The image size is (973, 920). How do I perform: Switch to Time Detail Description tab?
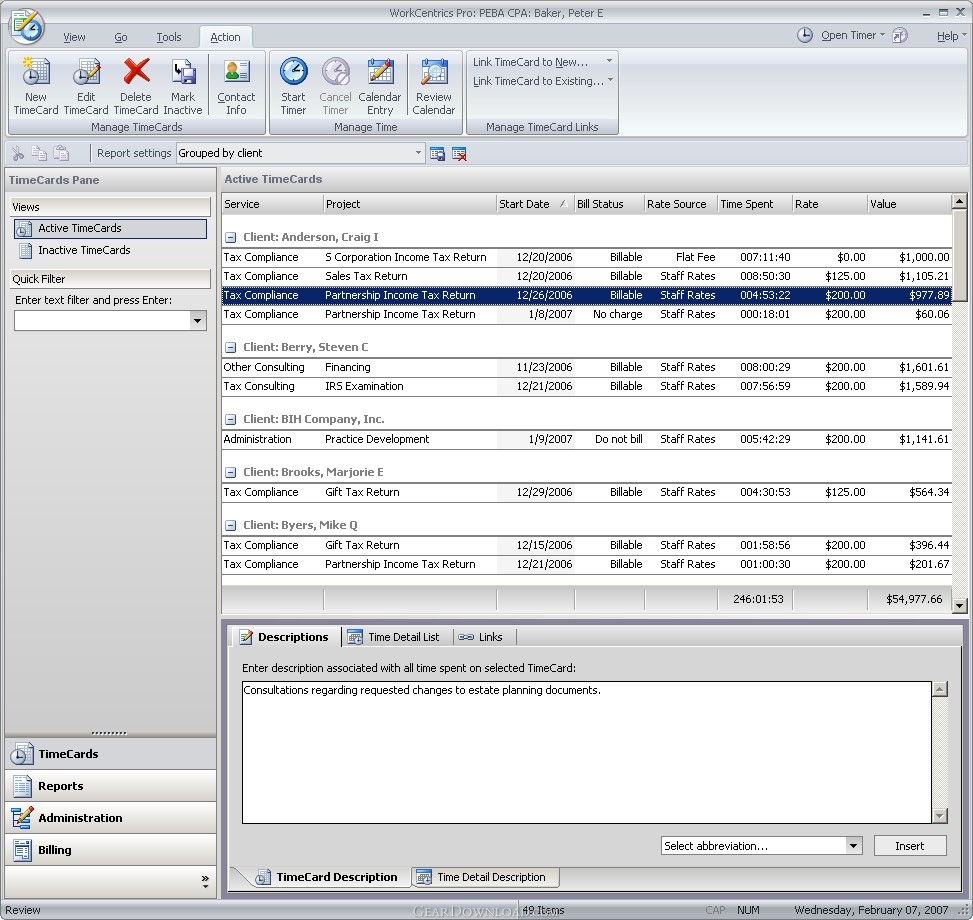coord(485,877)
